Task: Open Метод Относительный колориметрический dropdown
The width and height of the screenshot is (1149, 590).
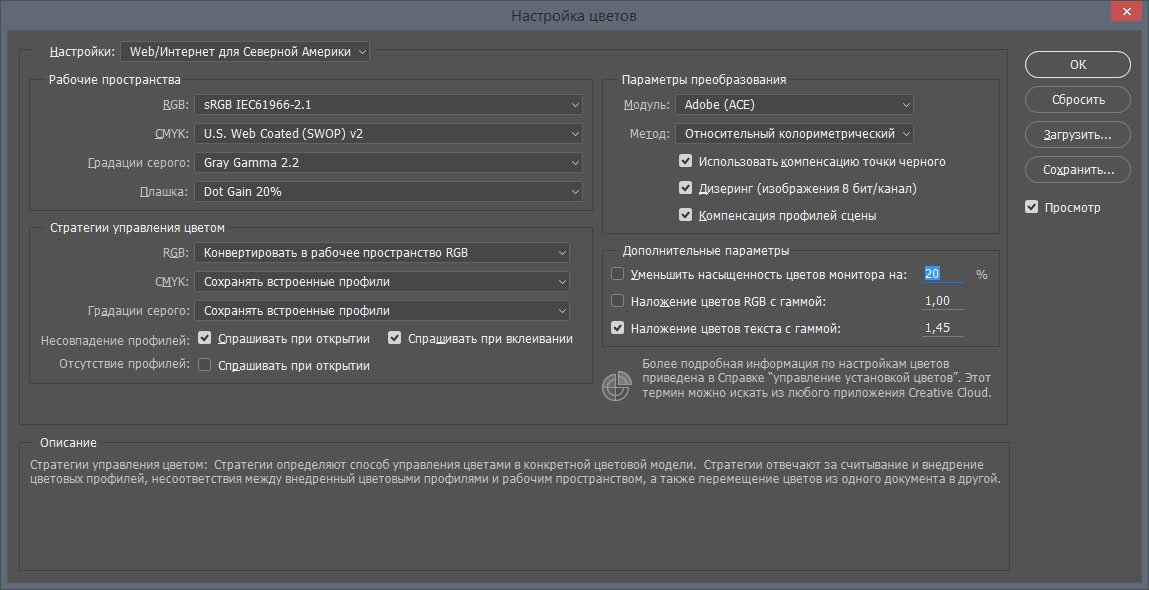Action: click(x=794, y=133)
